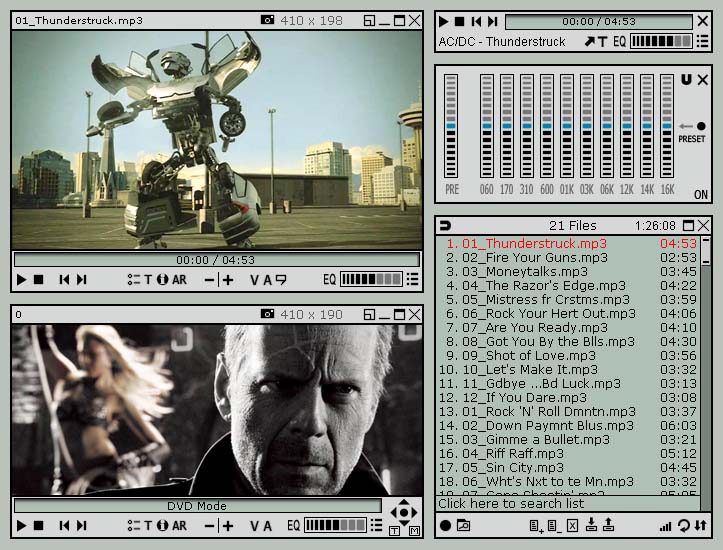Click the U button in equalizer window
The width and height of the screenshot is (723, 550).
coord(687,80)
